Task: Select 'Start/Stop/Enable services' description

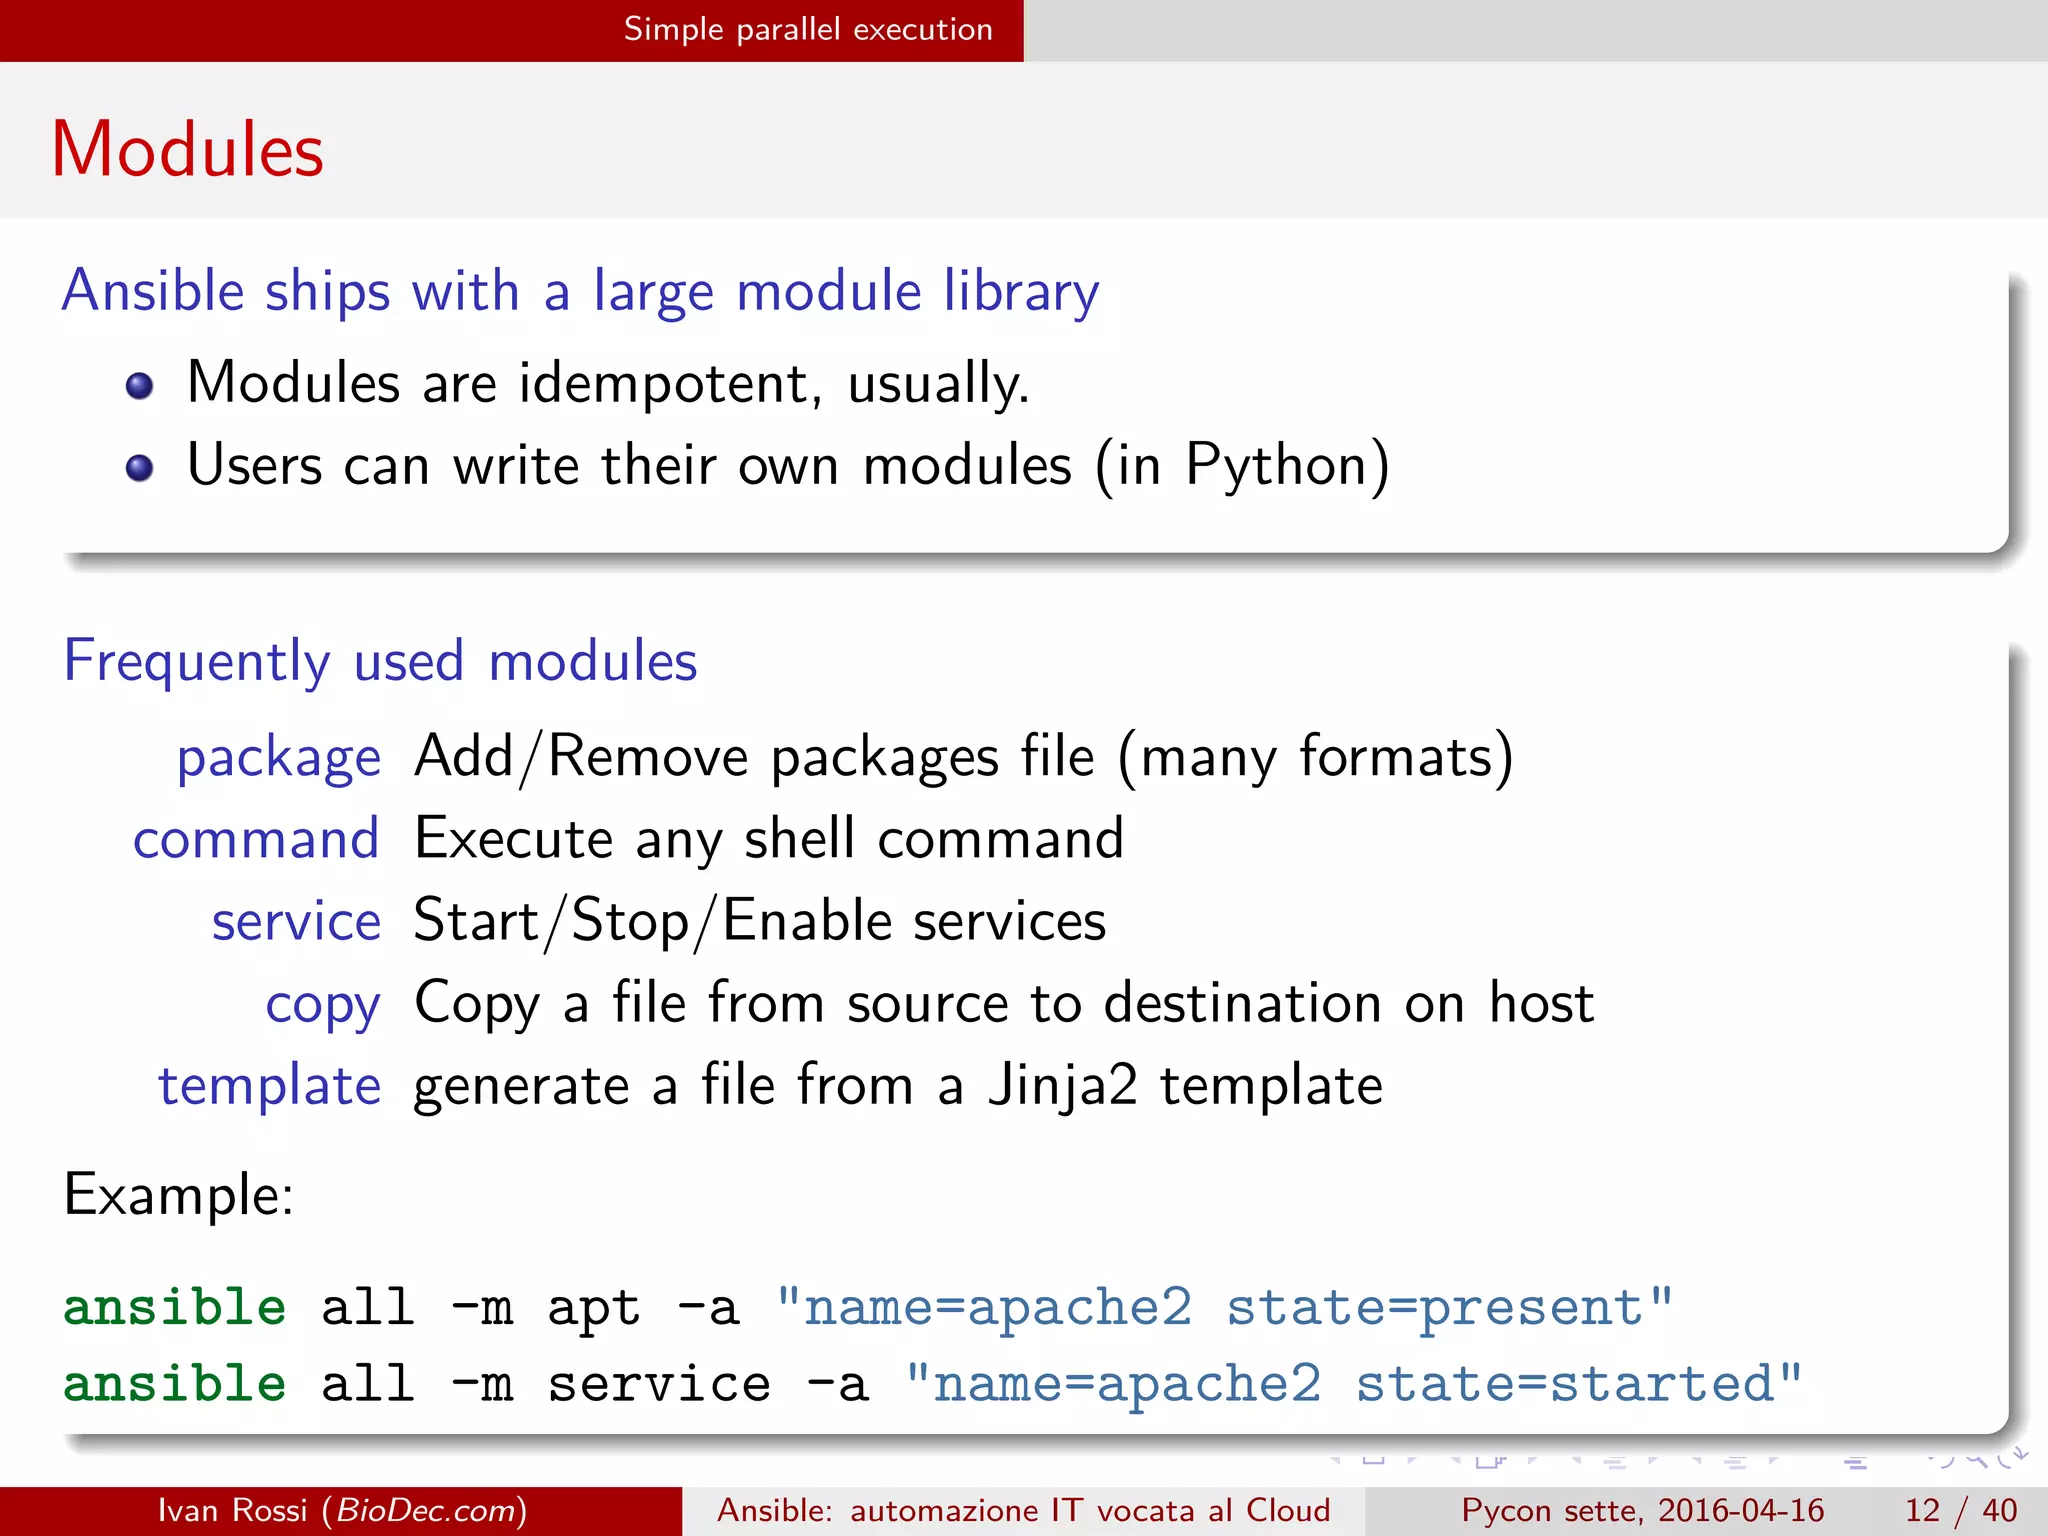Action: coord(760,921)
